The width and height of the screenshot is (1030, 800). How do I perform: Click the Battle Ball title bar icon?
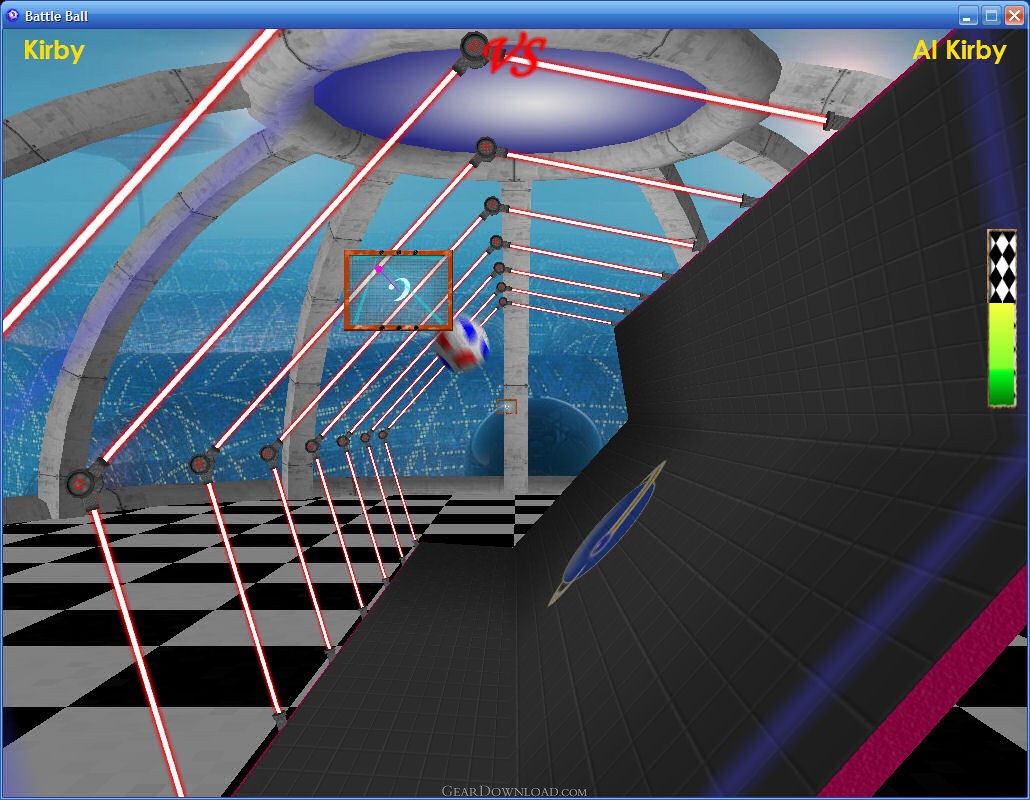pyautogui.click(x=12, y=15)
